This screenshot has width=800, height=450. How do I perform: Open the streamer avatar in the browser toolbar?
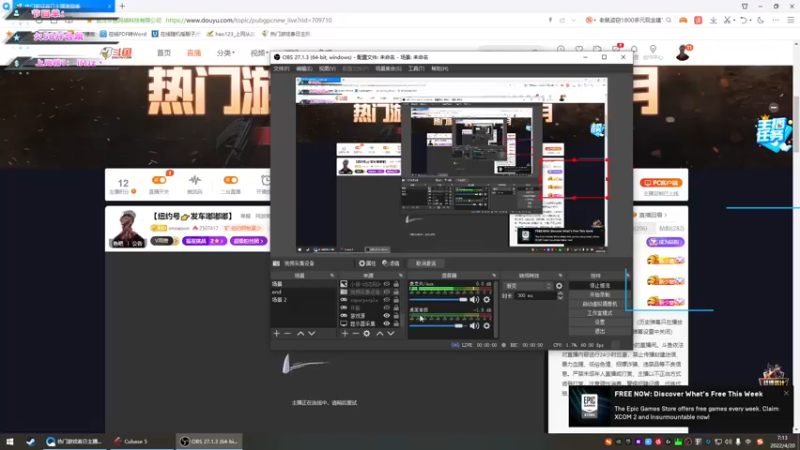tap(683, 52)
